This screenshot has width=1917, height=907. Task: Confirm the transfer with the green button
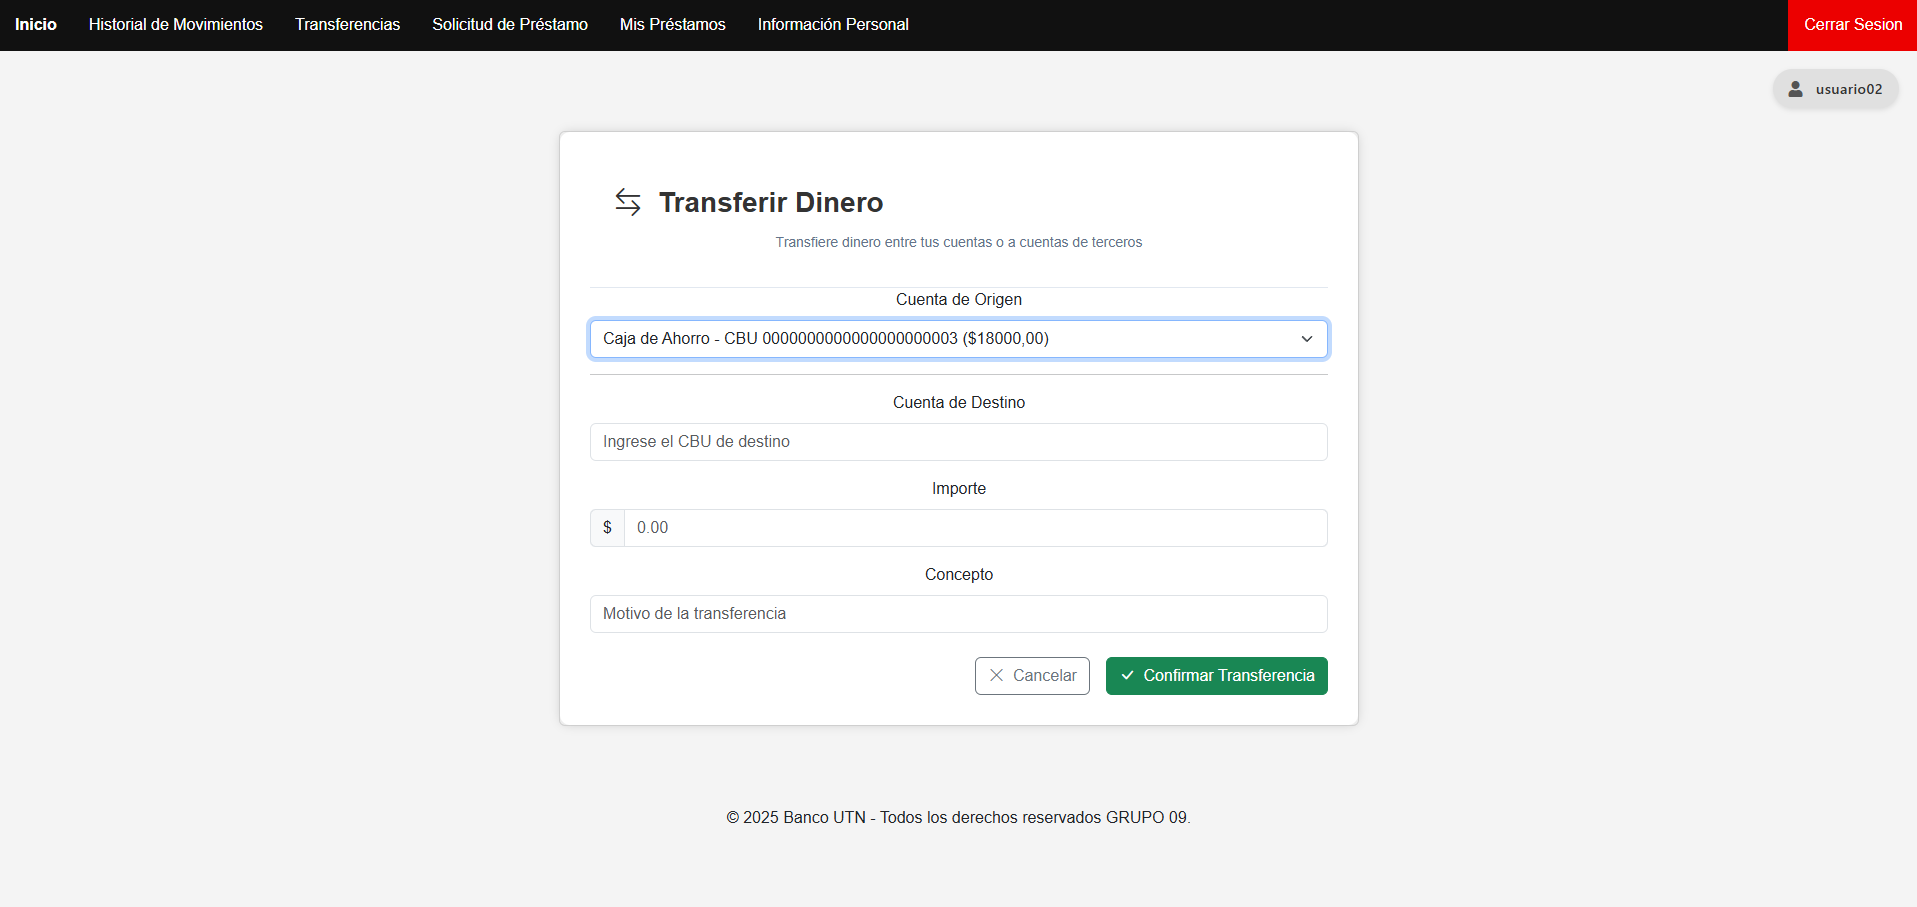pyautogui.click(x=1216, y=676)
